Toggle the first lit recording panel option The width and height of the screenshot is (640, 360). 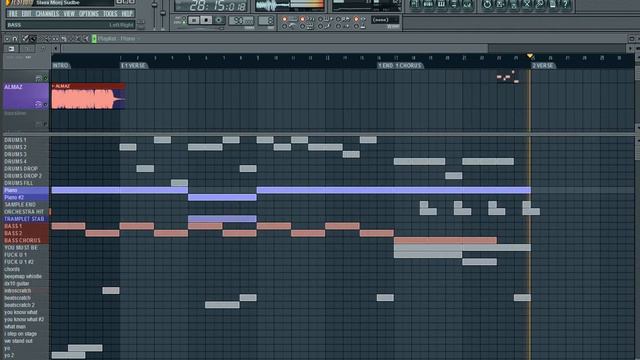tap(285, 19)
